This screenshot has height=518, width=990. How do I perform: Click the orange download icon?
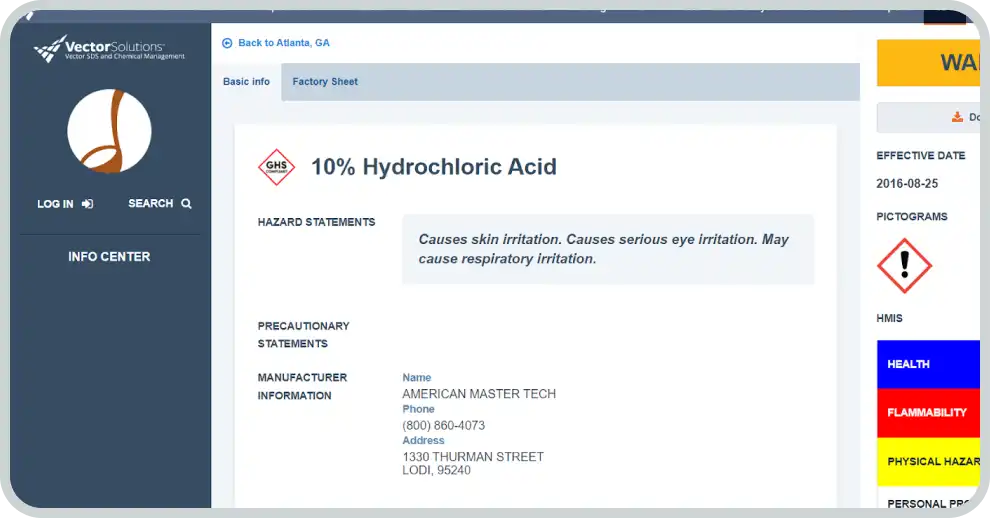(x=957, y=117)
